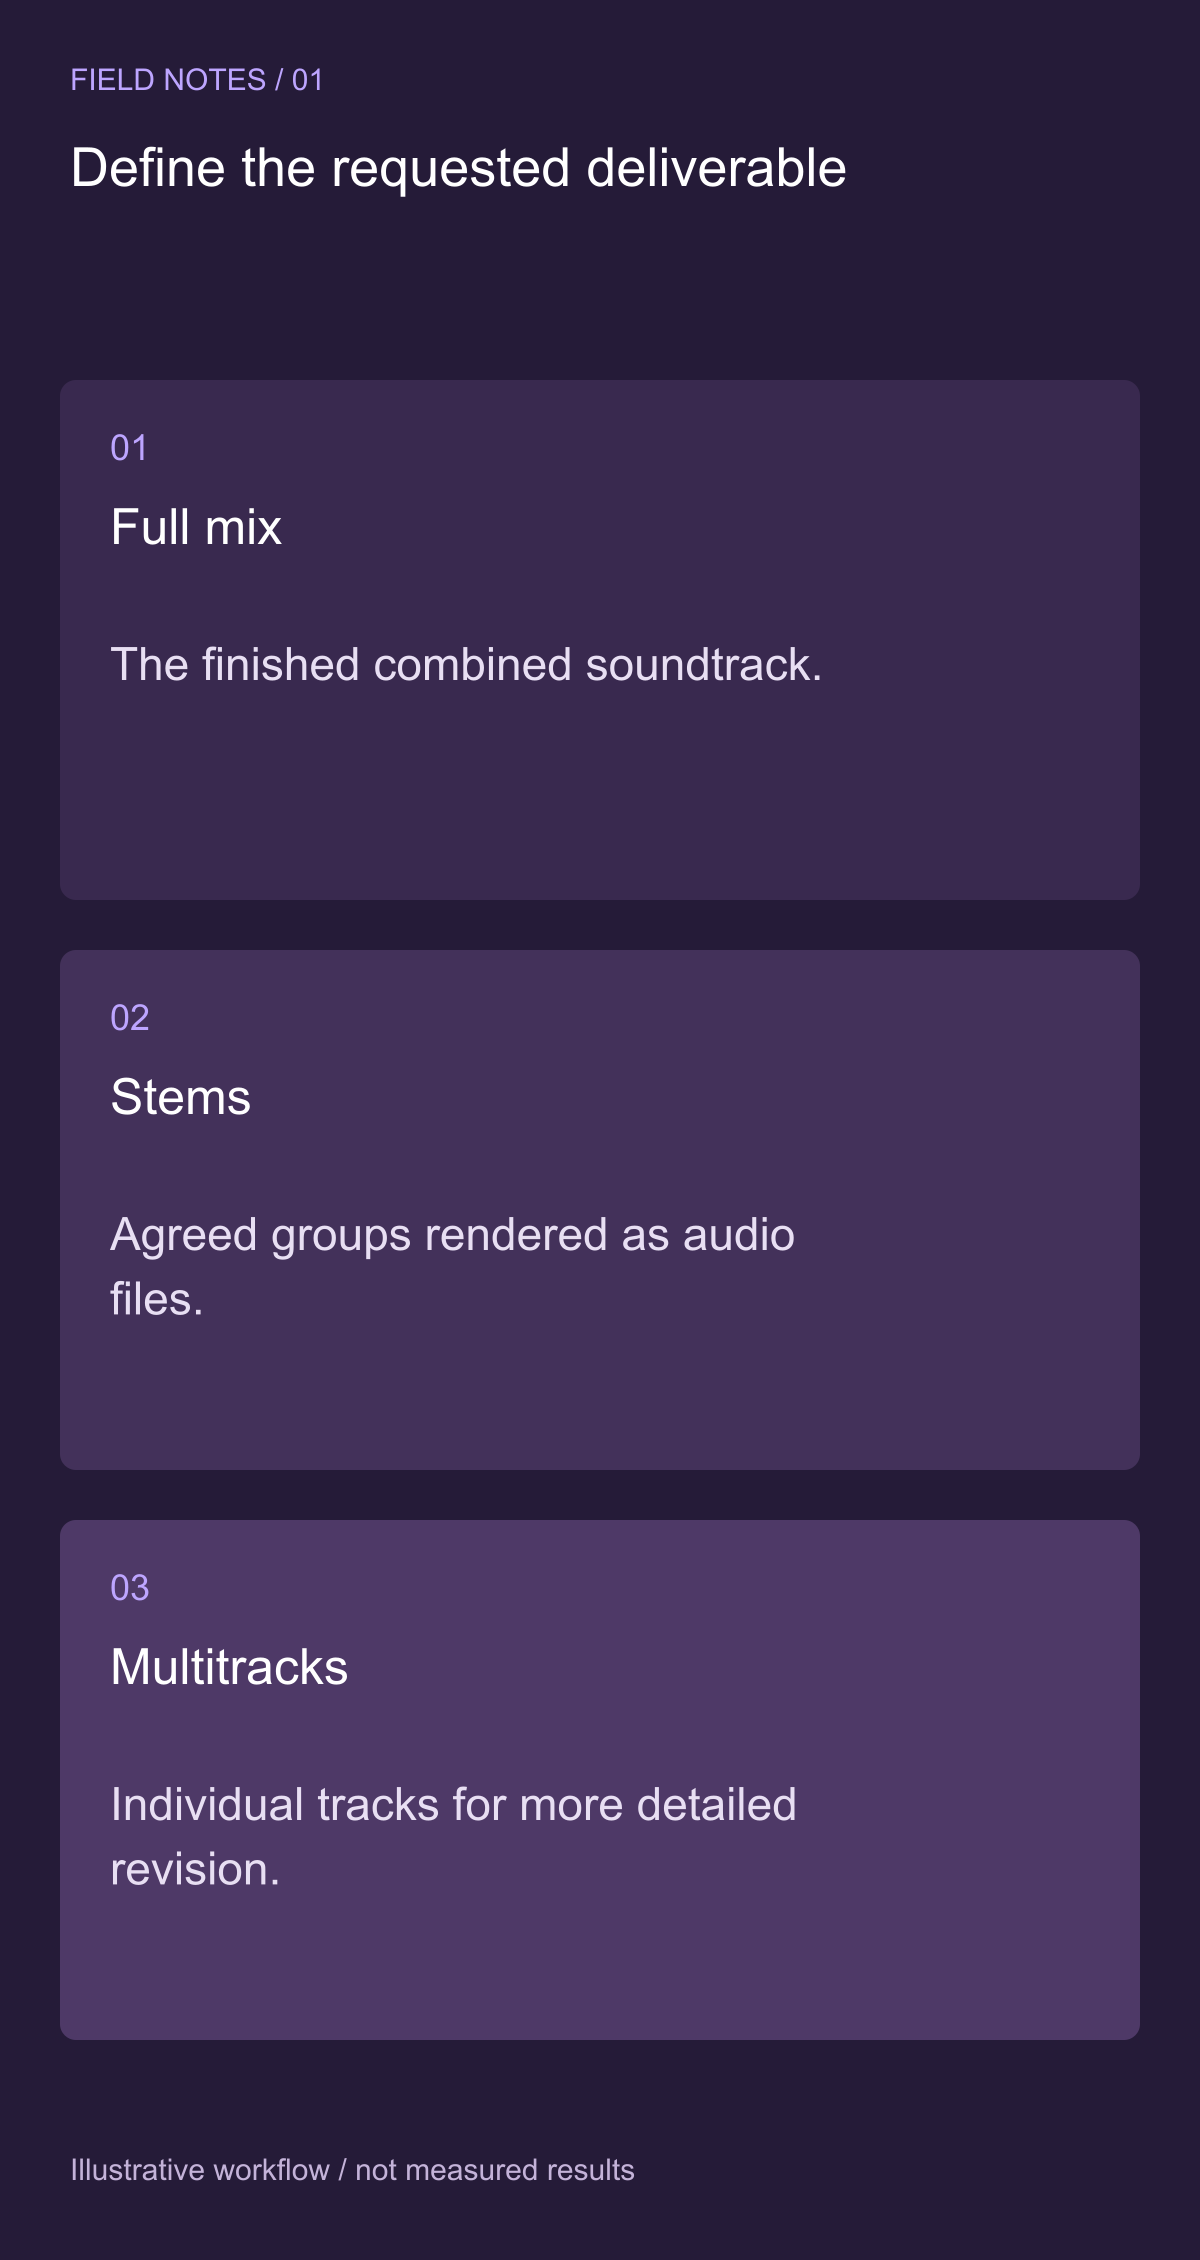Image resolution: width=1200 pixels, height=2260 pixels.
Task: Click 'not measured results' footer text
Action: [495, 2170]
